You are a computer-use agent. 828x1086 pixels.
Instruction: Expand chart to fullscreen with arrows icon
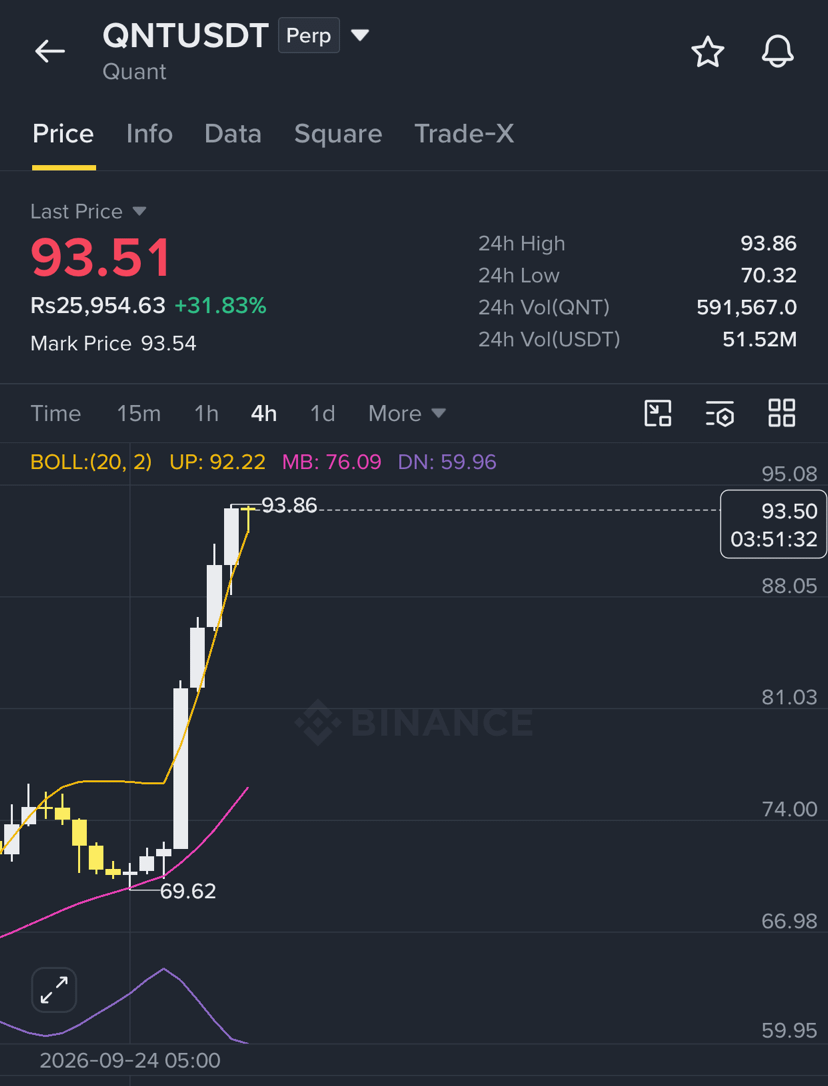pyautogui.click(x=54, y=990)
